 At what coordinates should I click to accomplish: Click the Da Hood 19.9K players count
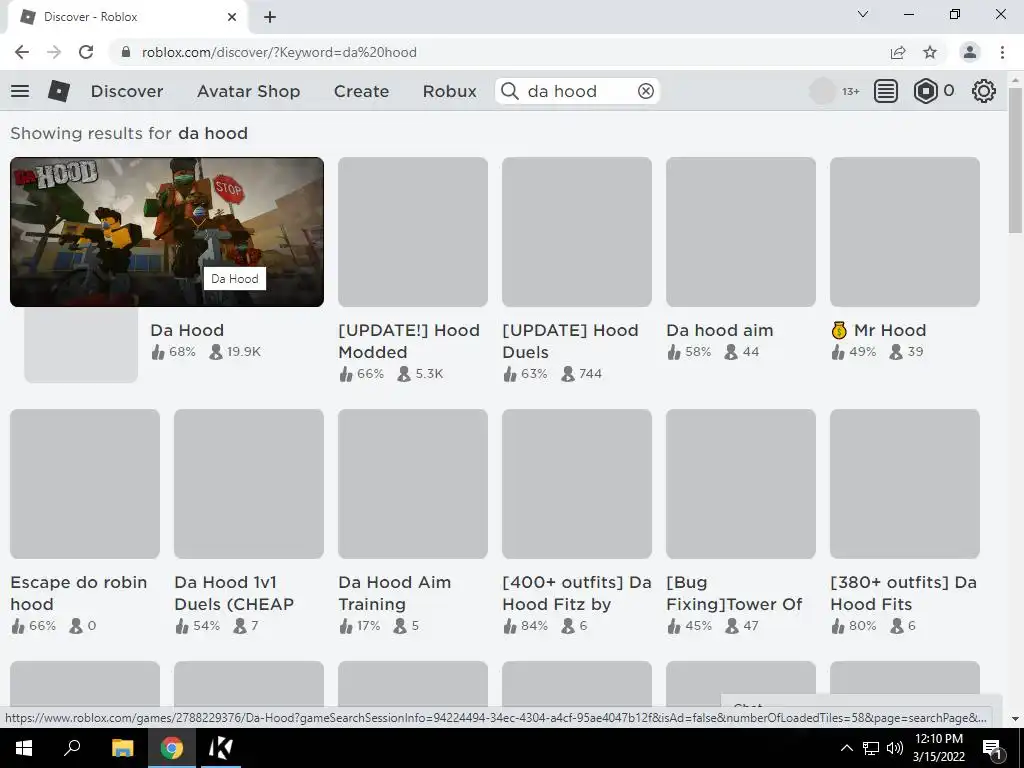click(x=234, y=352)
